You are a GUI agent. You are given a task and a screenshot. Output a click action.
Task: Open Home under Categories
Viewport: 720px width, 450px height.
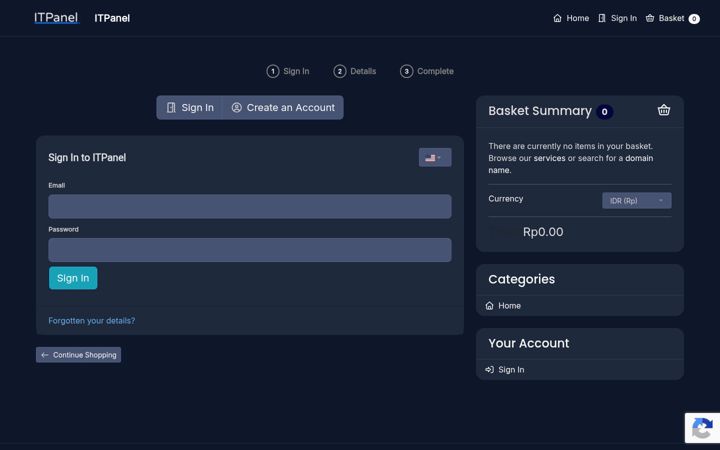point(504,306)
